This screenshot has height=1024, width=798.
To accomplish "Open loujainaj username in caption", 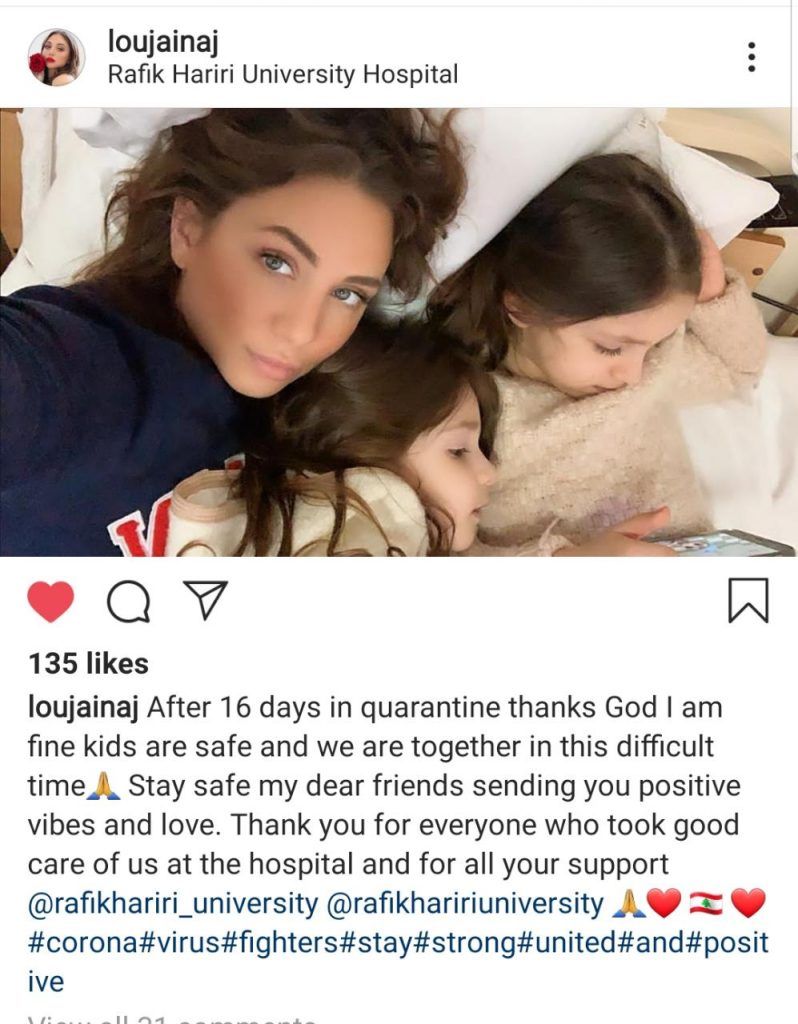I will (x=83, y=709).
